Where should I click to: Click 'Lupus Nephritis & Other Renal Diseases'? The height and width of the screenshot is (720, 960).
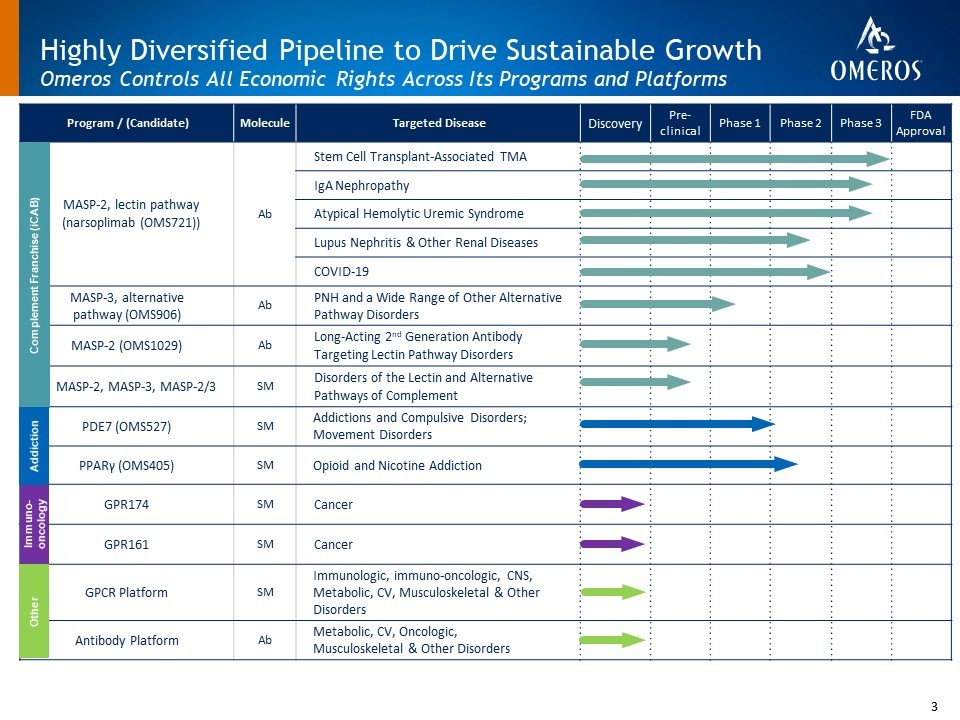426,242
